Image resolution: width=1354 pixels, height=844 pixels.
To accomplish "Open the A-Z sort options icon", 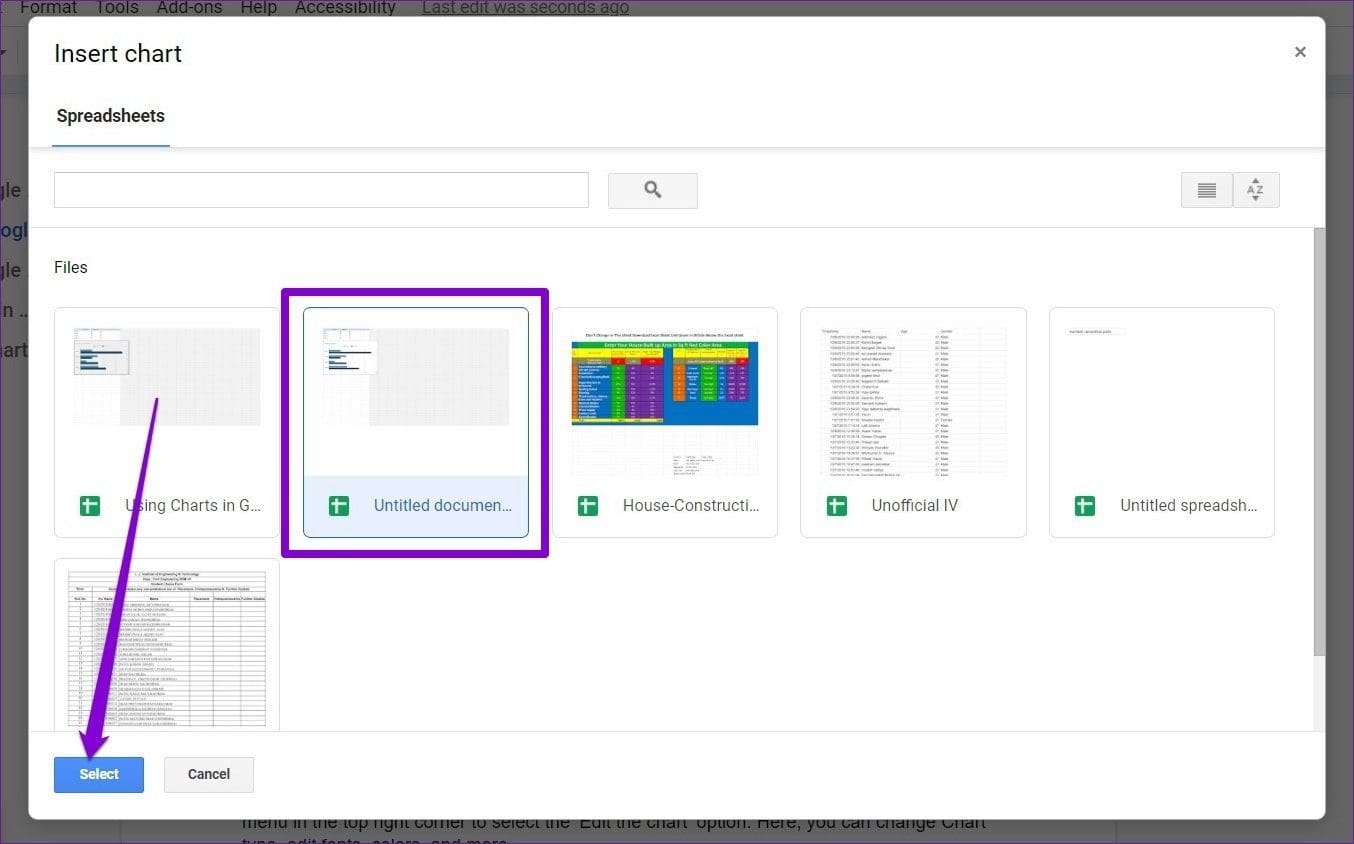I will (x=1256, y=190).
